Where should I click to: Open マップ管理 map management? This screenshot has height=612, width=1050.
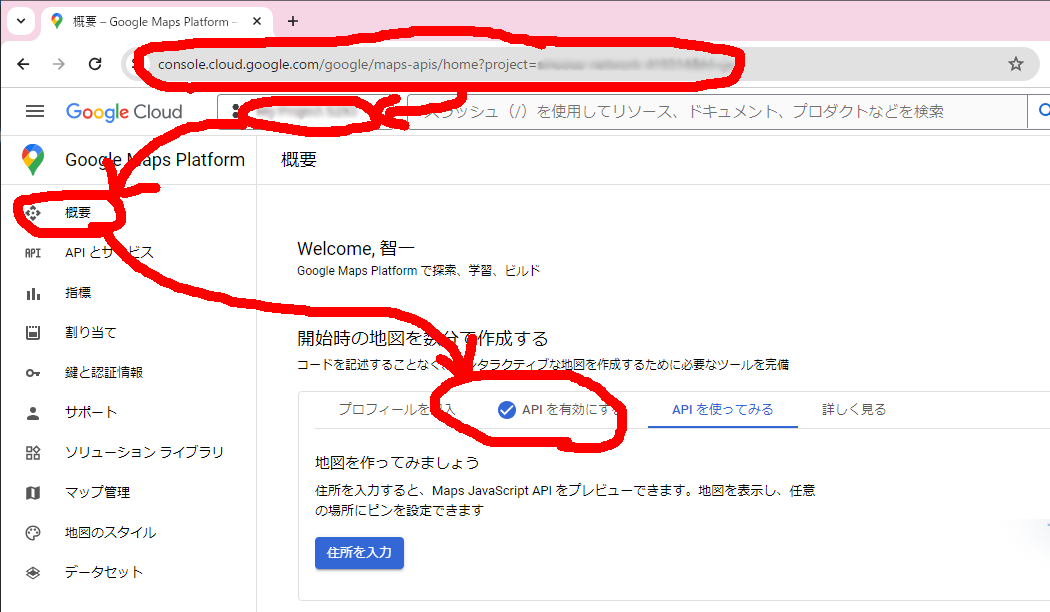[x=97, y=492]
